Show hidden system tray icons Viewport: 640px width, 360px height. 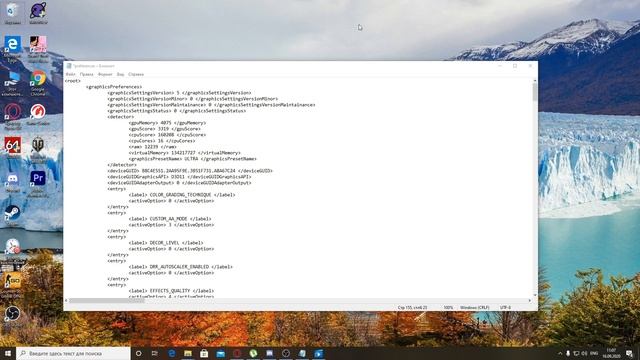click(560, 353)
